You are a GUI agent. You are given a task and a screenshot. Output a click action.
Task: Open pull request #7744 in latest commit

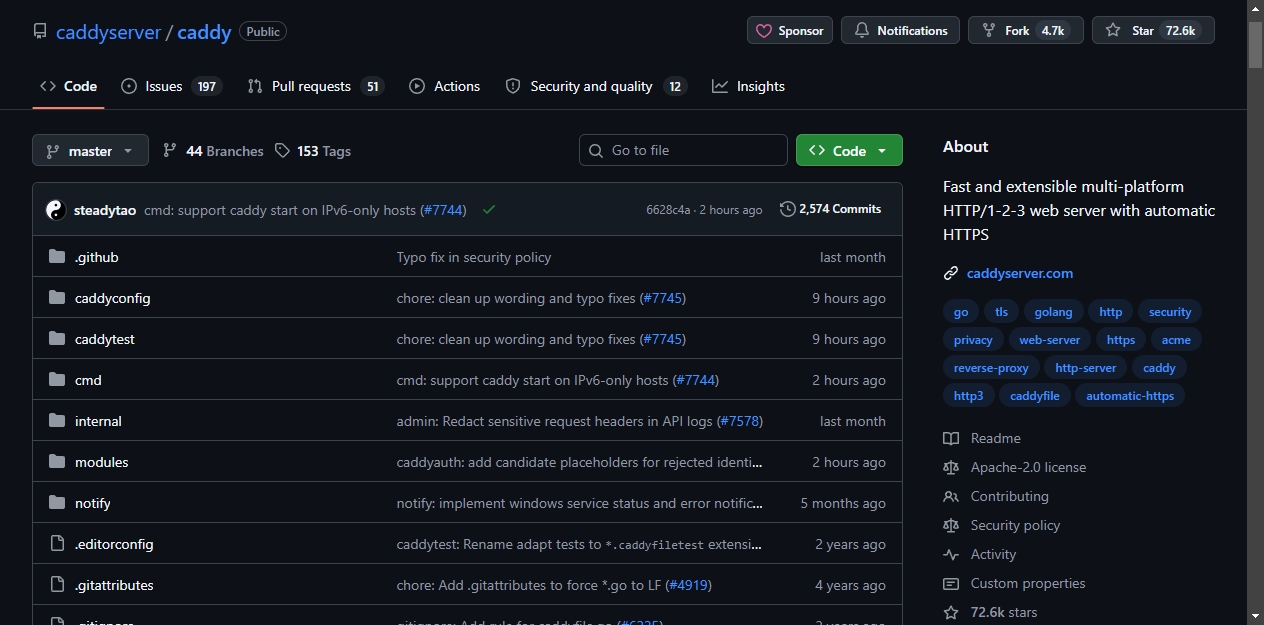[443, 210]
